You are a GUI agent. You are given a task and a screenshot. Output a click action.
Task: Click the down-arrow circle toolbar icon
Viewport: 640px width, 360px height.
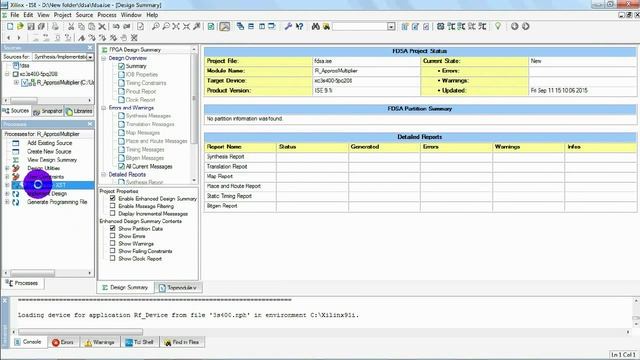[514, 27]
